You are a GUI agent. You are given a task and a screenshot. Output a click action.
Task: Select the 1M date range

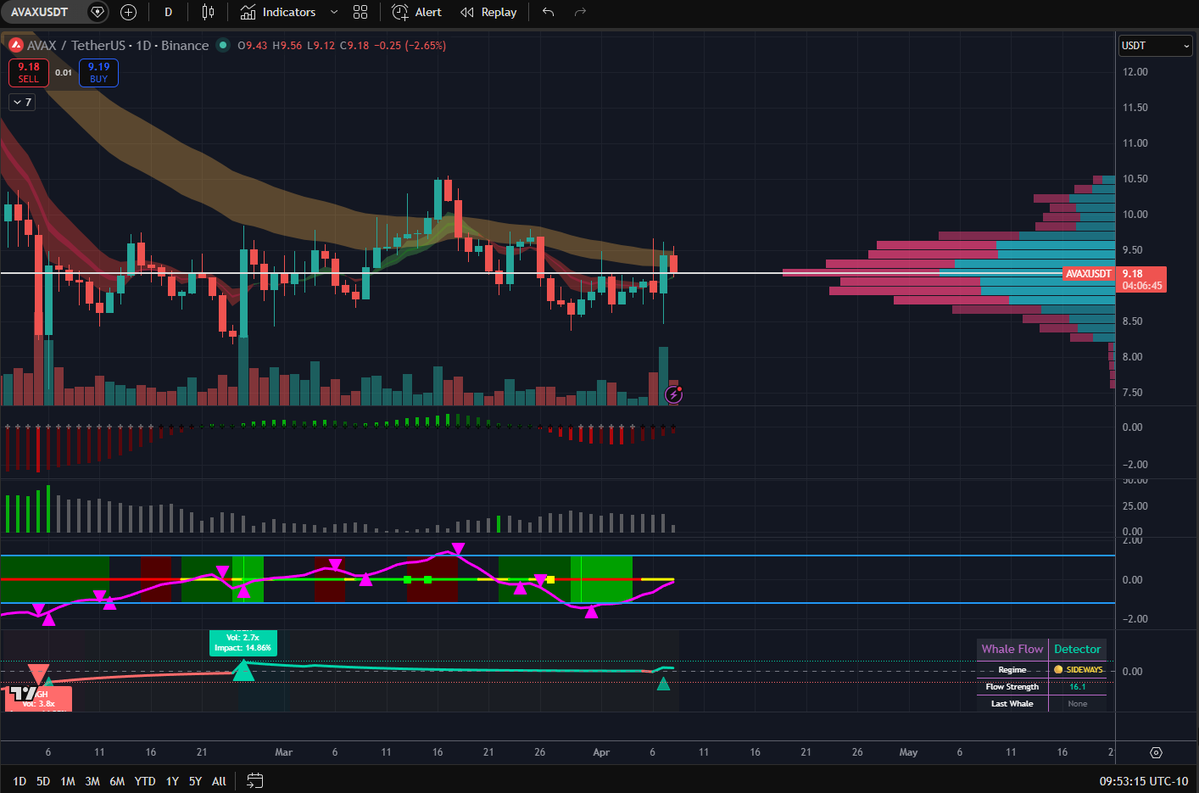67,781
